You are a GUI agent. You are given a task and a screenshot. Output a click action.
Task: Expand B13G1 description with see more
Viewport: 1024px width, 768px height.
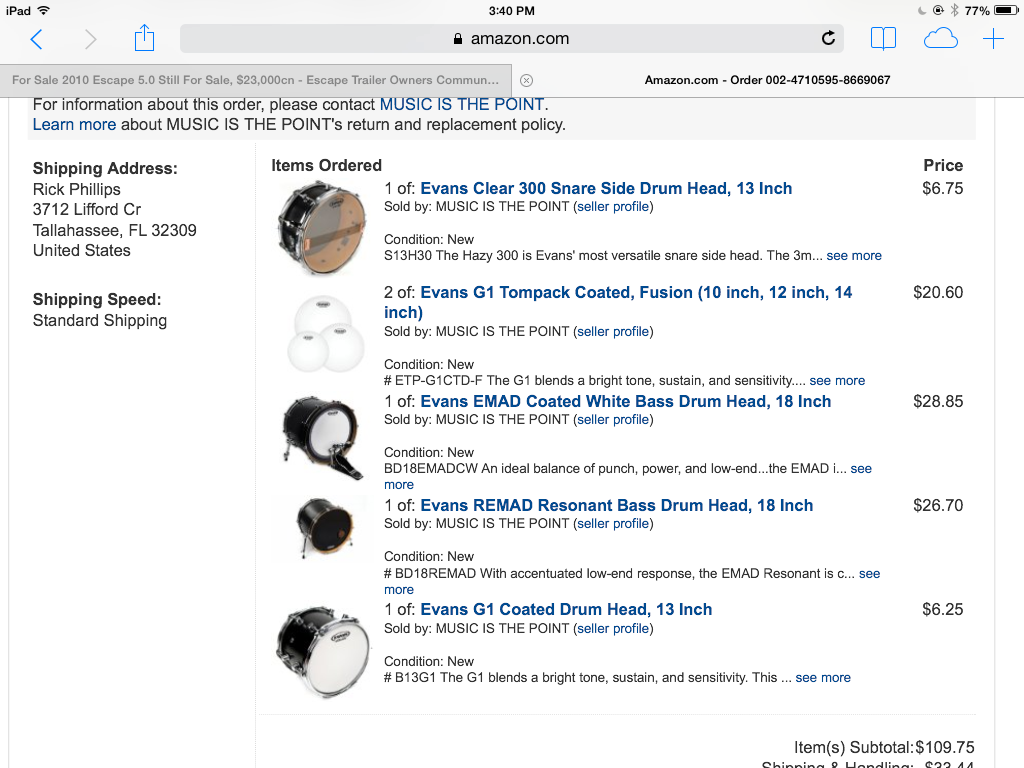tap(823, 677)
